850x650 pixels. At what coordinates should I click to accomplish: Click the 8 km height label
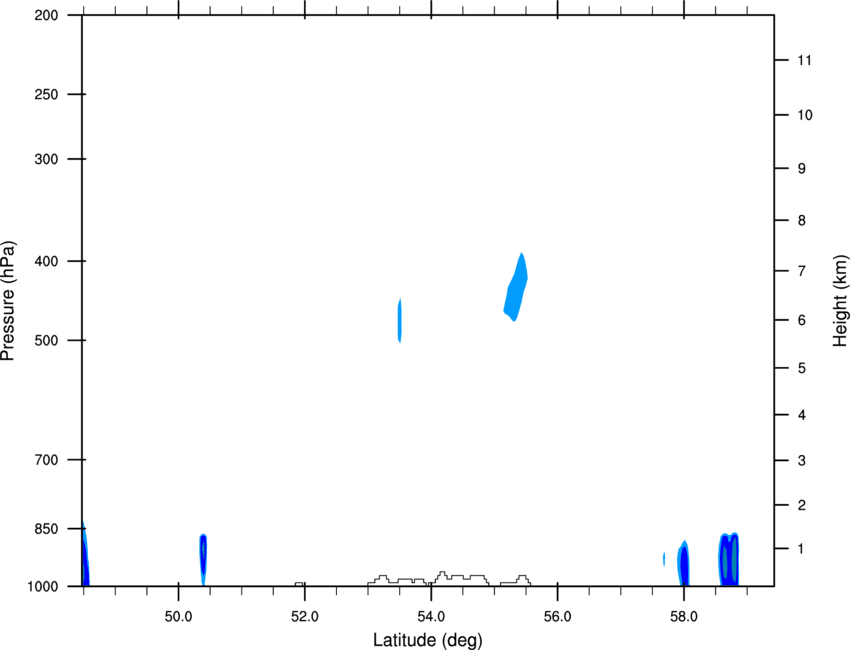pyautogui.click(x=802, y=221)
